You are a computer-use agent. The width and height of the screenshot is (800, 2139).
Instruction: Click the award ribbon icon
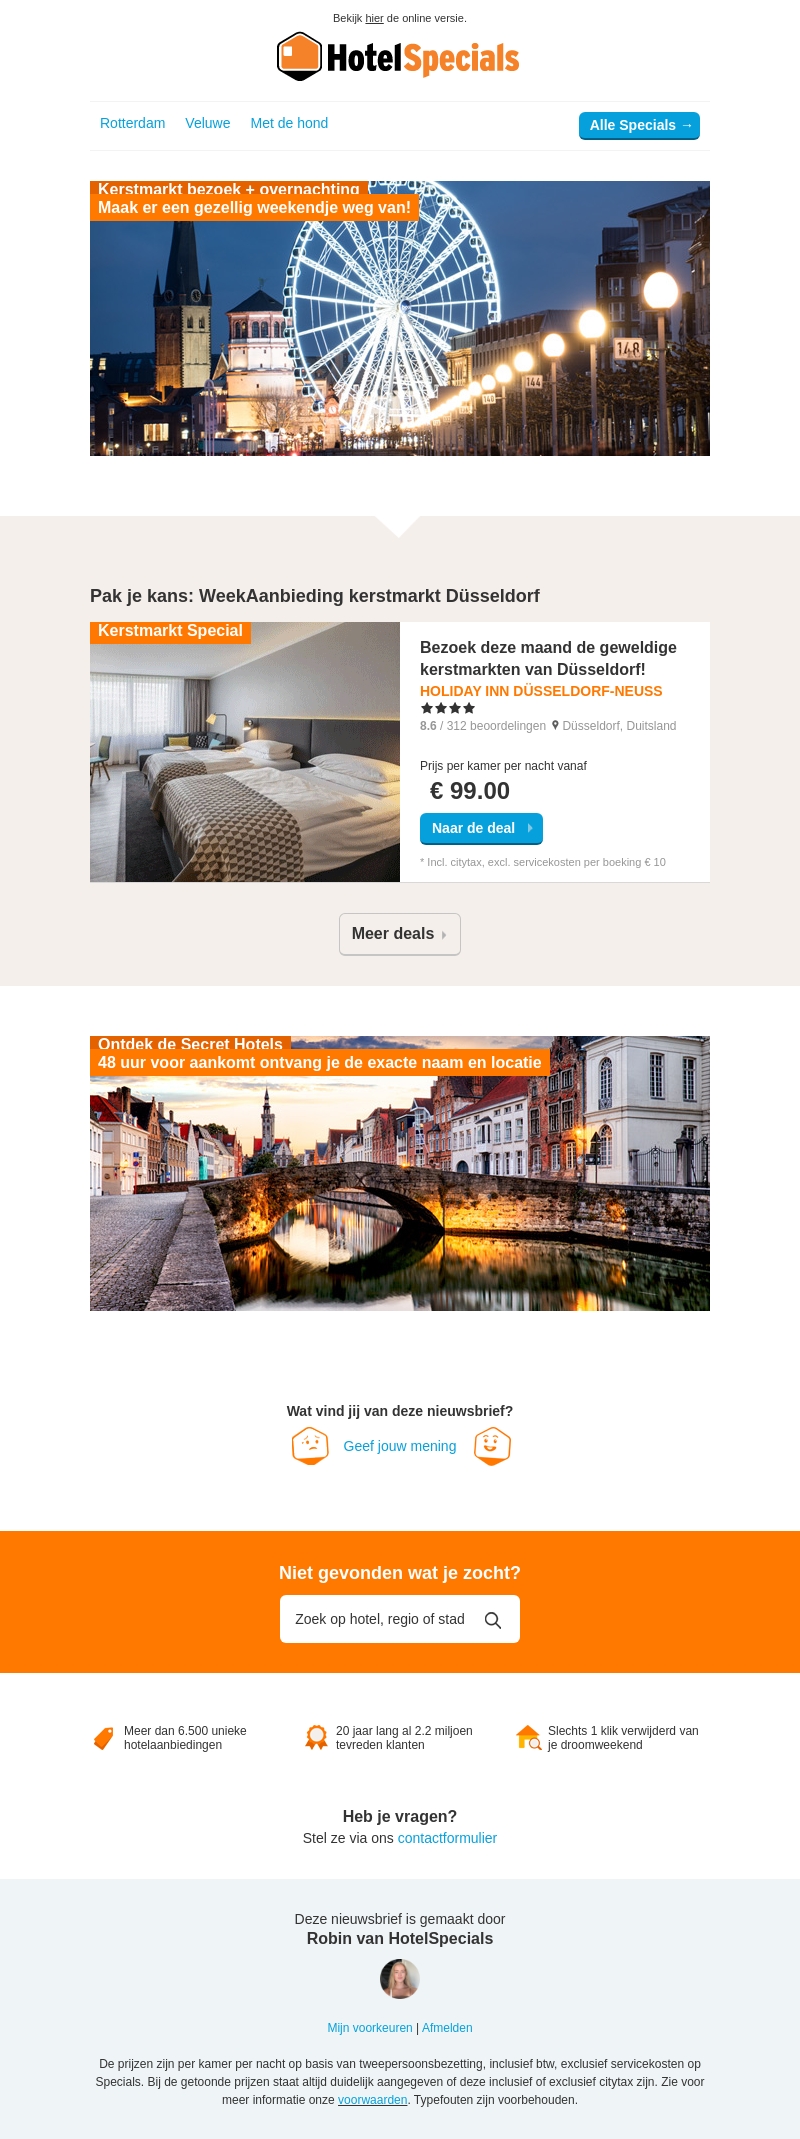pos(316,1738)
